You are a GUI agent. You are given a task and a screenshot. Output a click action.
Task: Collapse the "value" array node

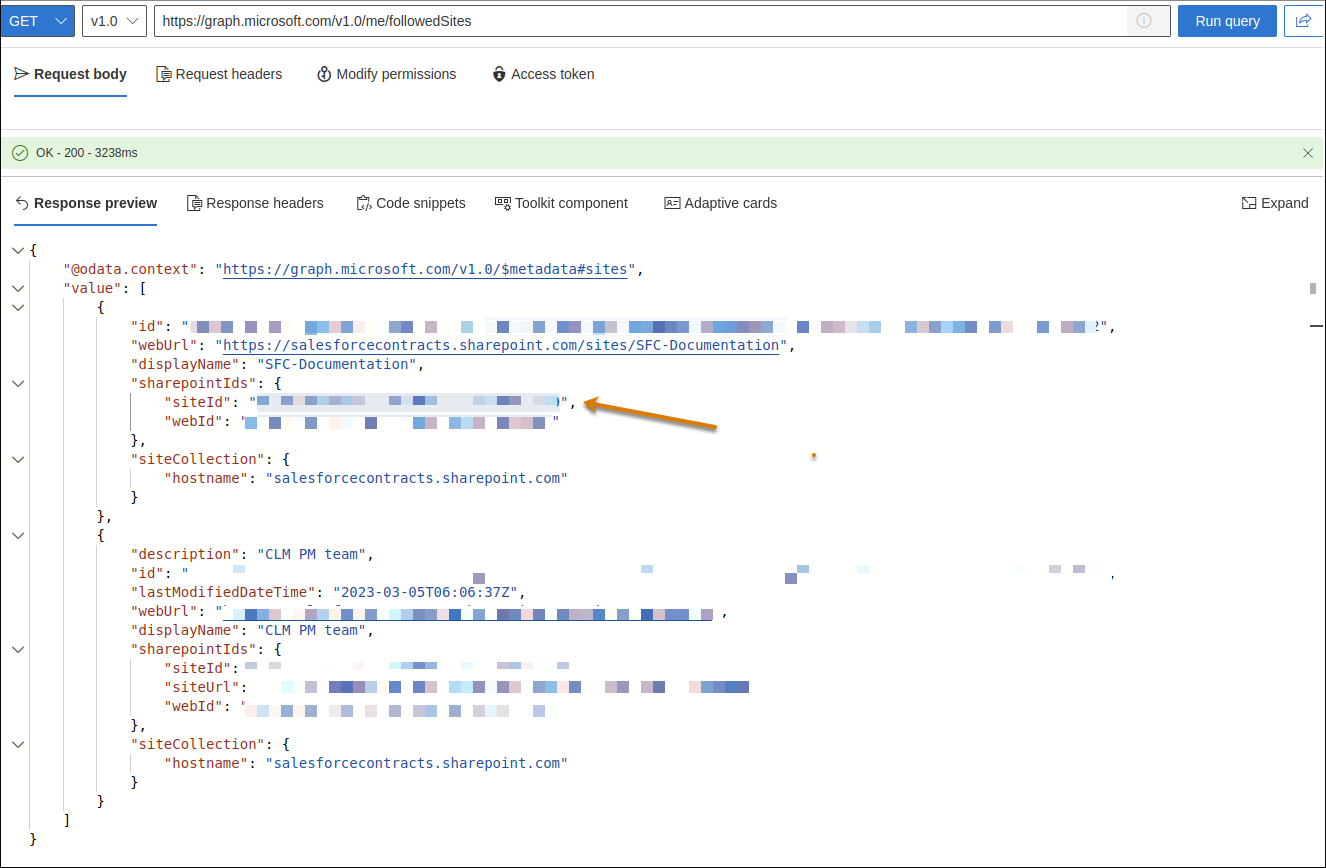[x=17, y=288]
